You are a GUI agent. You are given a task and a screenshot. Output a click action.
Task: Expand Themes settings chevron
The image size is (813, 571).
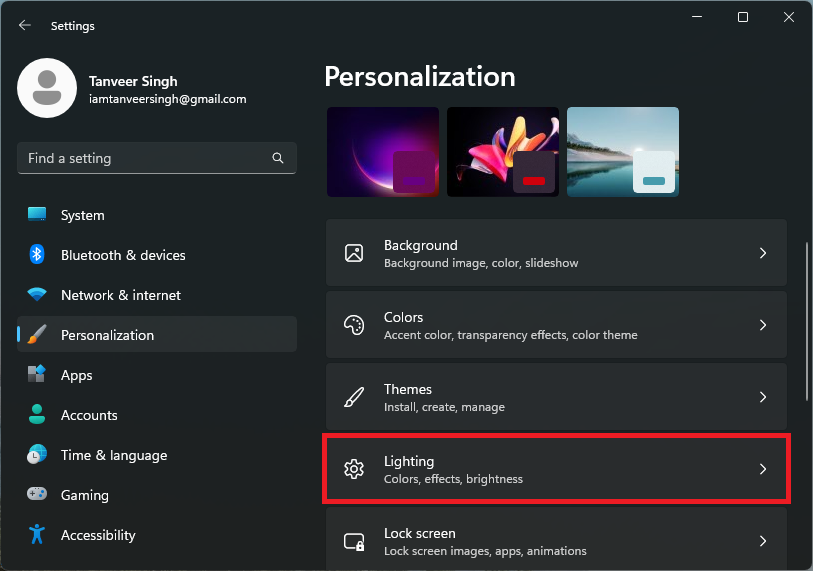[763, 397]
